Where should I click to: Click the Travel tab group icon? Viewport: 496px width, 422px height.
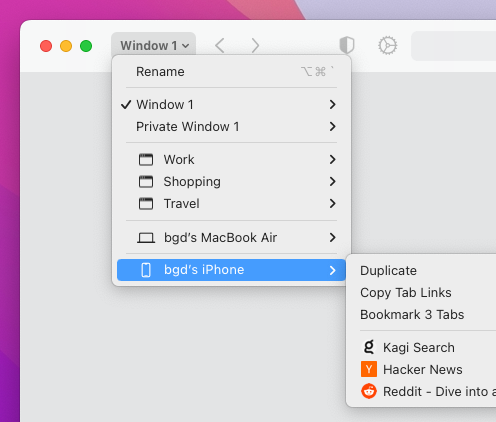click(146, 204)
